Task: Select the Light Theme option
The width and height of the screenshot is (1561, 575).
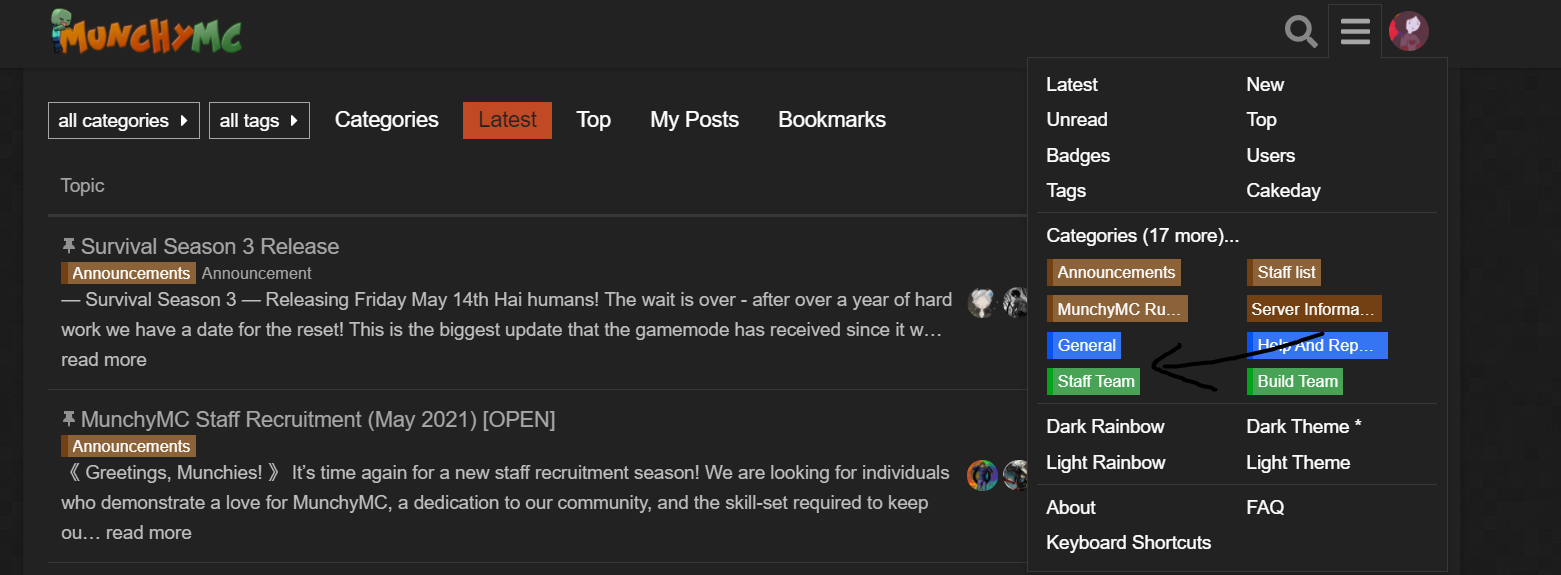Action: [1298, 463]
